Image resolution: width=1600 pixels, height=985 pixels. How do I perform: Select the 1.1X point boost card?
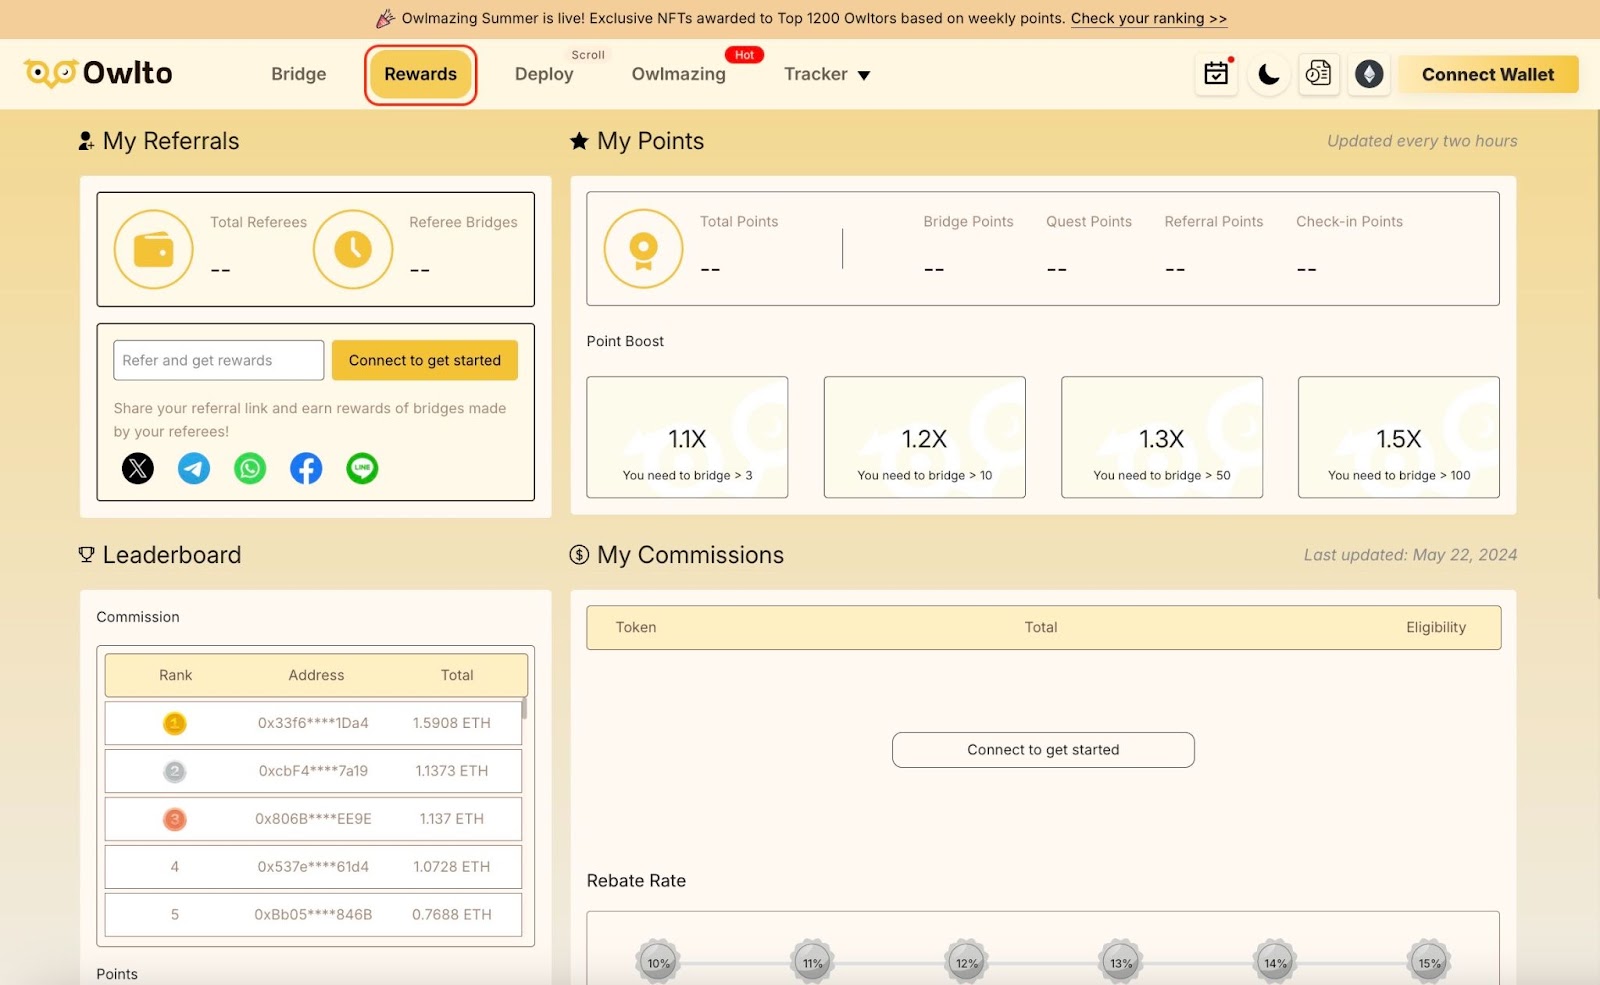[687, 437]
